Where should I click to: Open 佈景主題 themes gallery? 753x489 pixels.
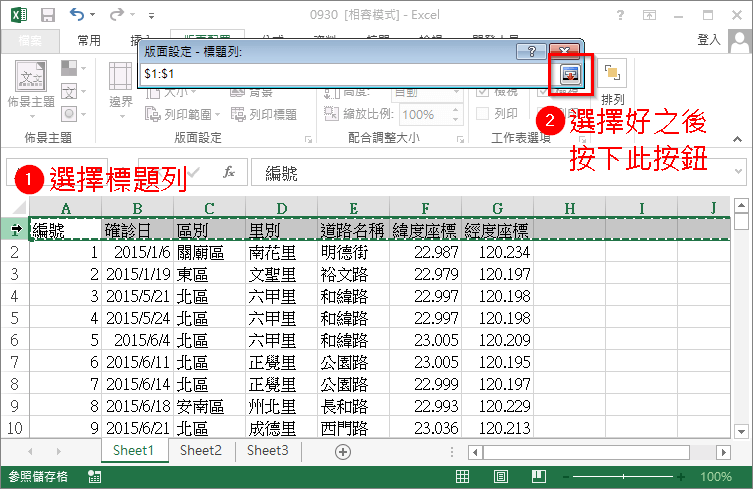click(31, 89)
